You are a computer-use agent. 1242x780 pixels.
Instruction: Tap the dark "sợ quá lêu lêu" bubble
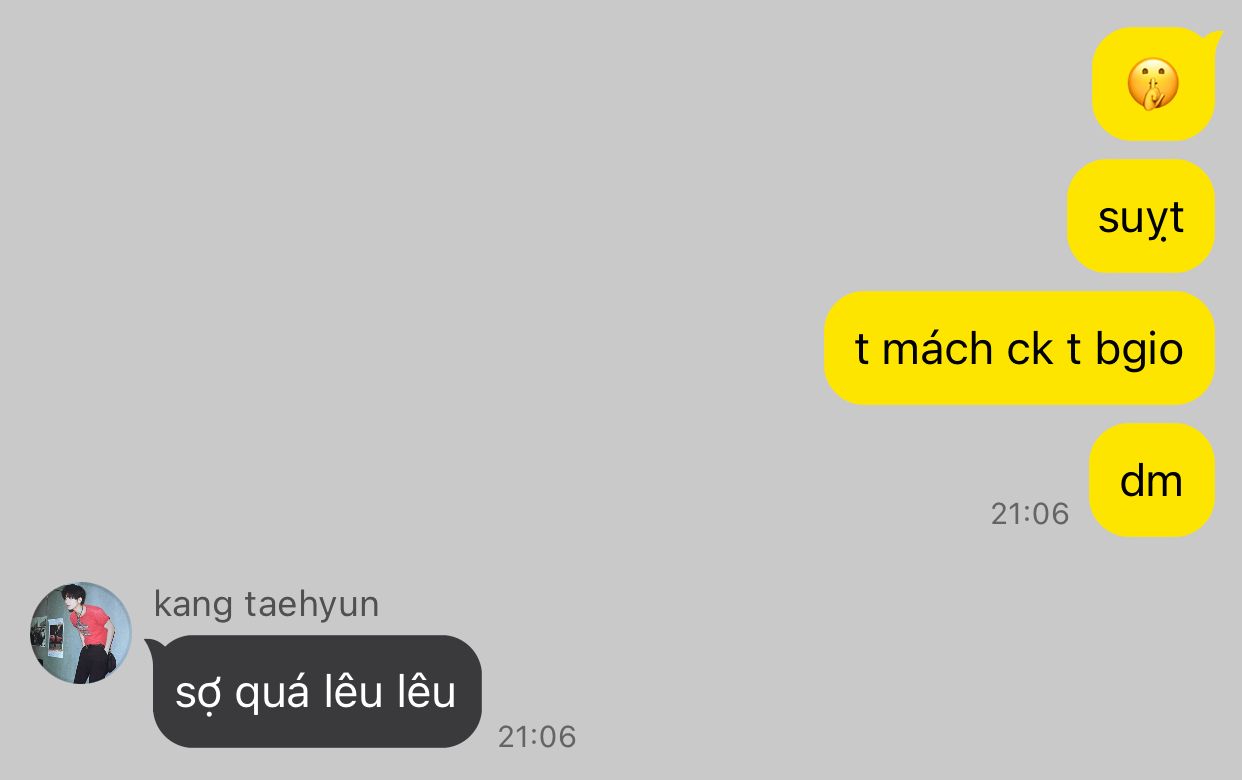coord(316,692)
